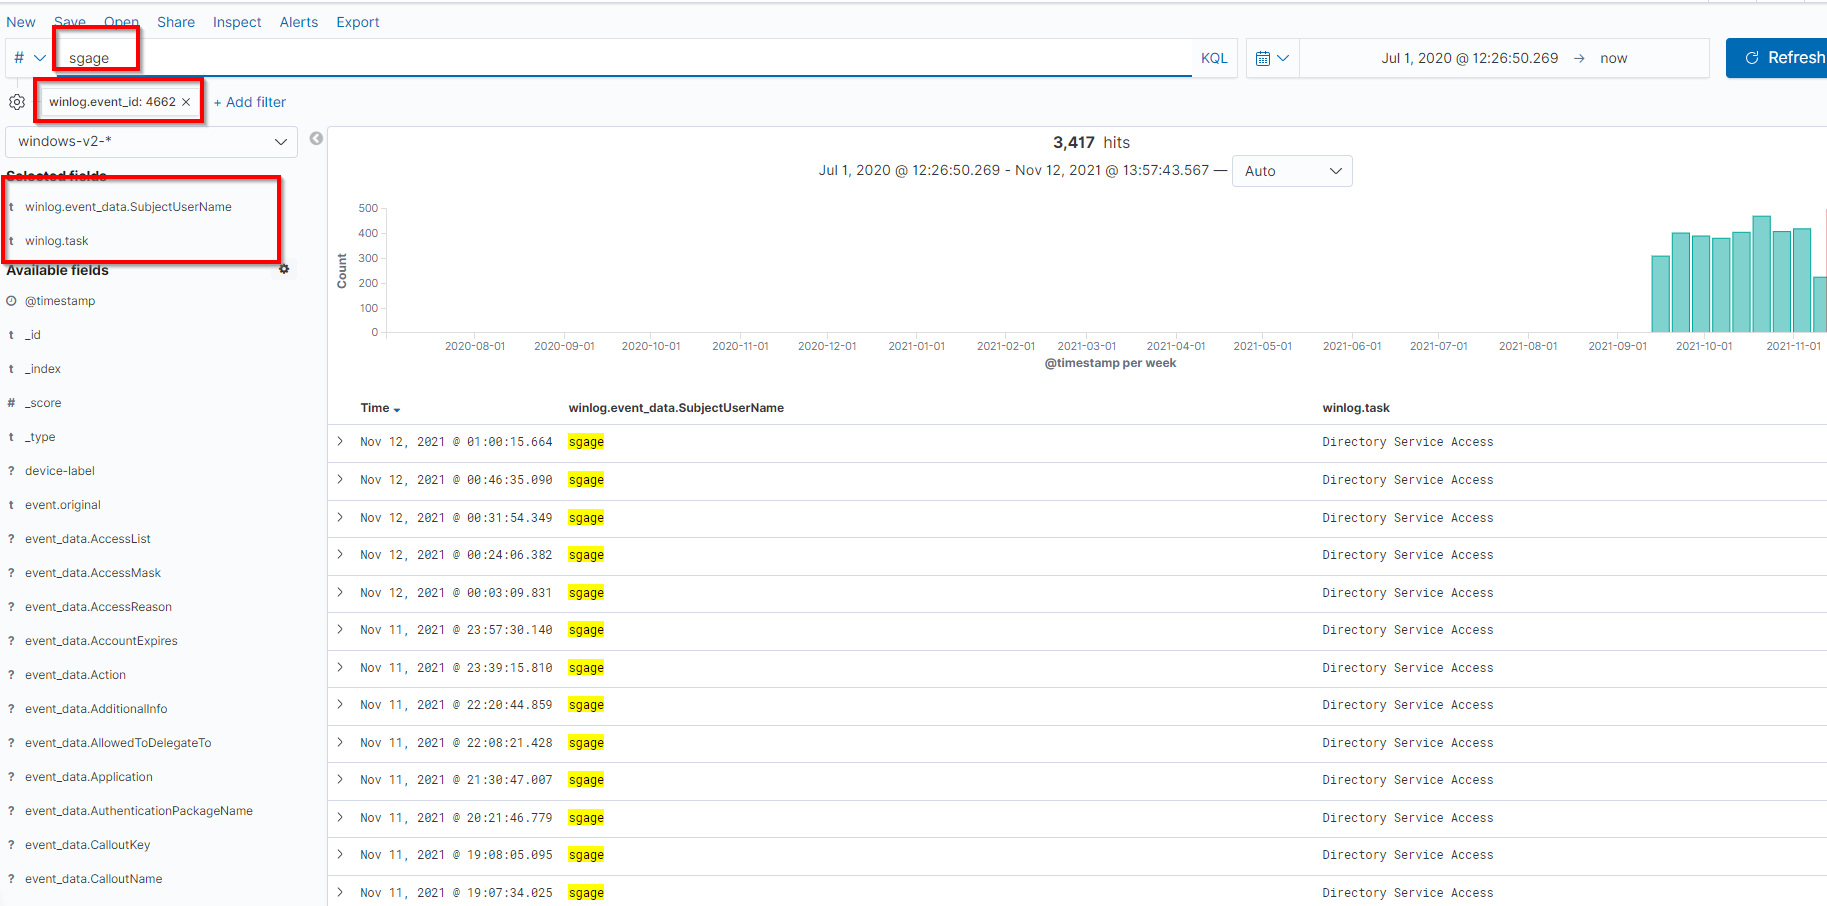The width and height of the screenshot is (1827, 906).
Task: Select winlog.event_data.SubjectUserName selected field
Action: coord(128,207)
